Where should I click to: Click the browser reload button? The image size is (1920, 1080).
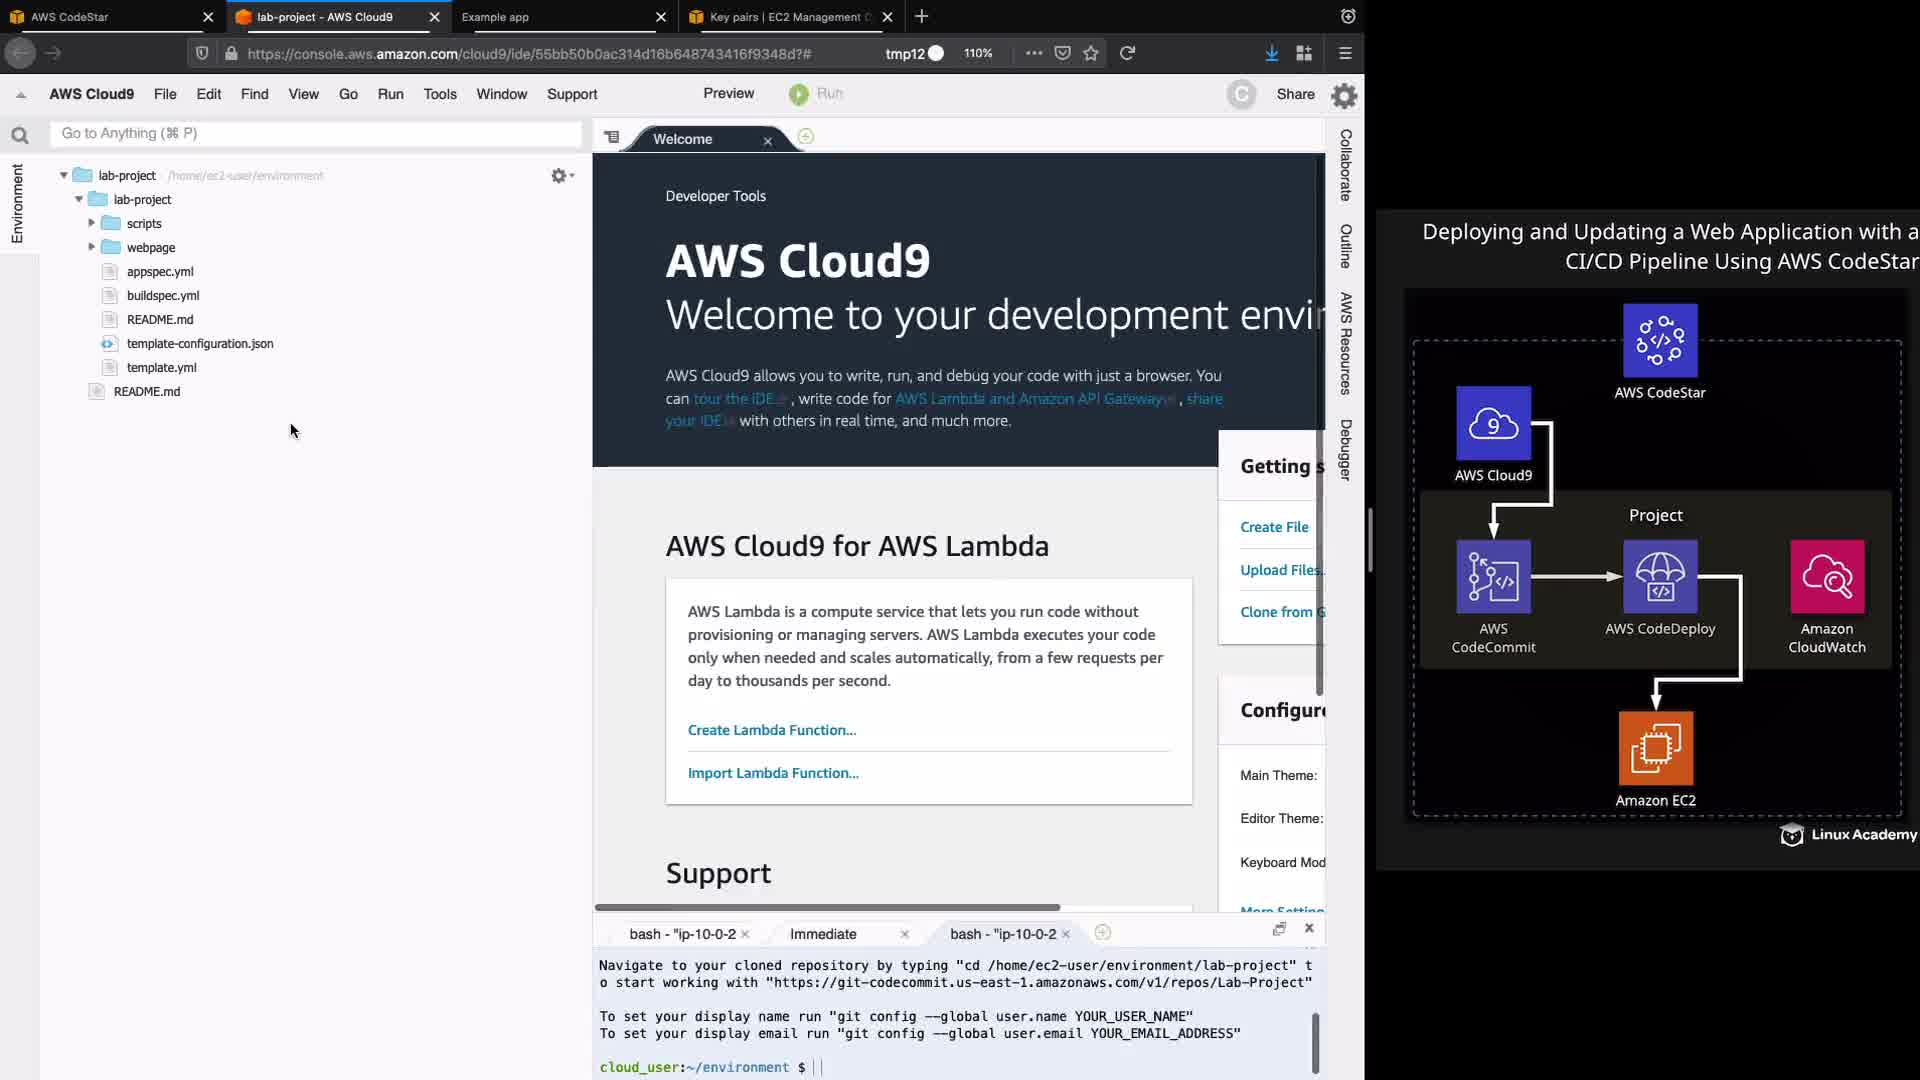coord(1127,53)
